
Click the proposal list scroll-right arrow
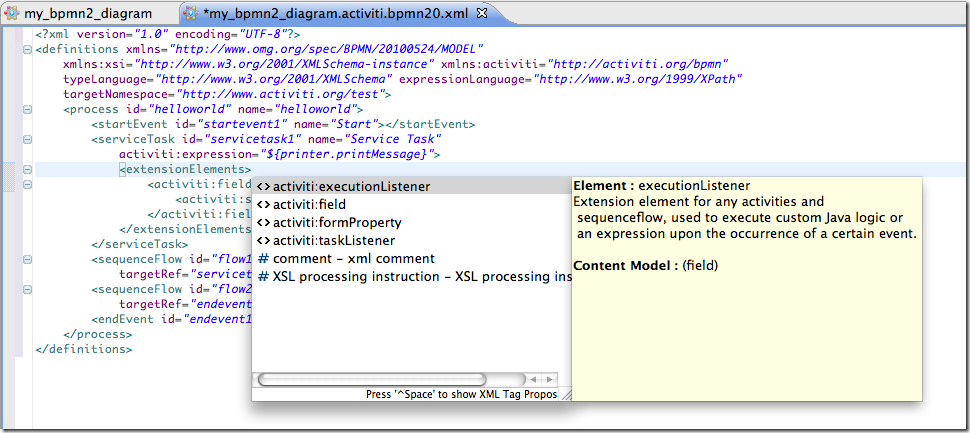tap(550, 379)
